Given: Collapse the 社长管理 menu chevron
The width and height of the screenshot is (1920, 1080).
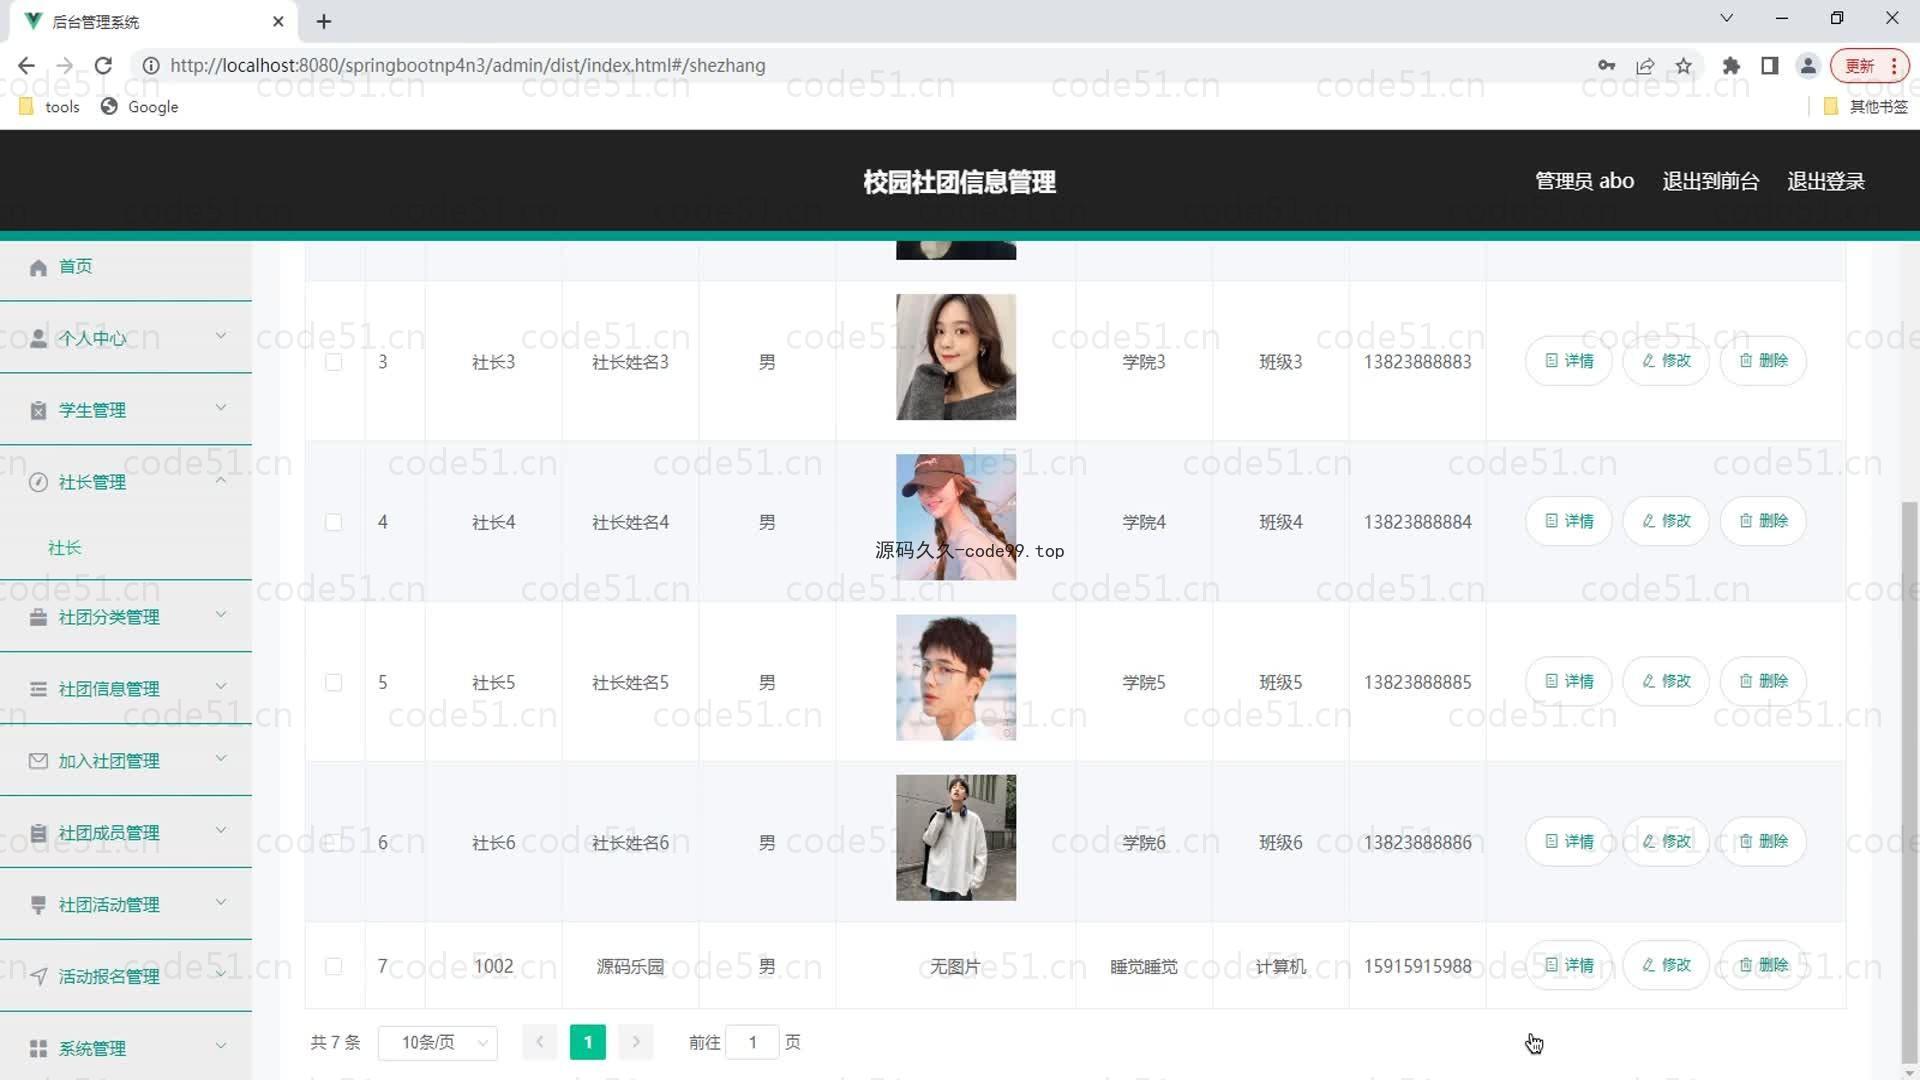Looking at the screenshot, I should [x=221, y=480].
